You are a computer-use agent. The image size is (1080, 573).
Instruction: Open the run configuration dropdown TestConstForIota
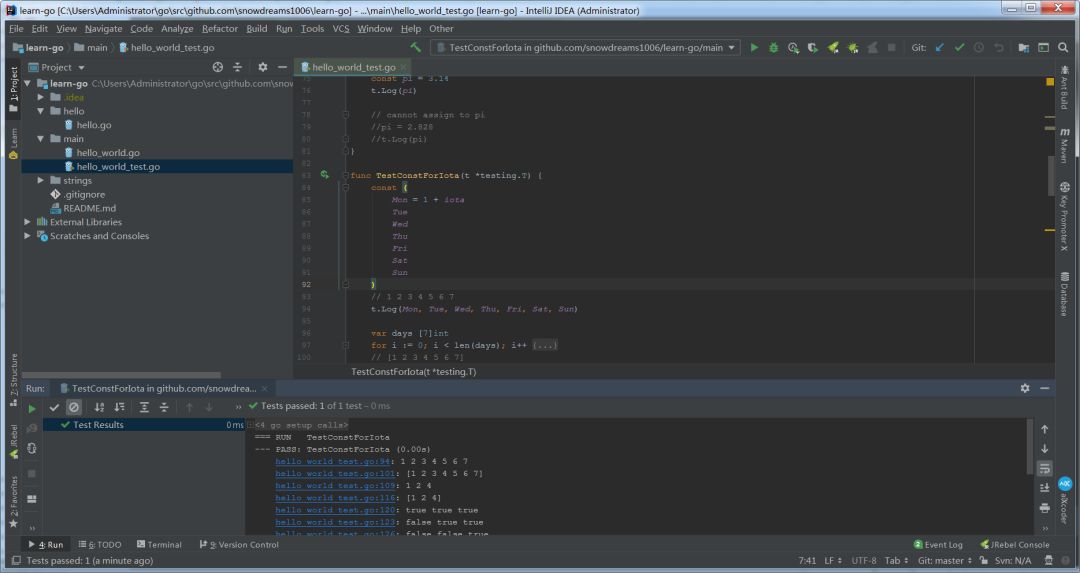(x=585, y=47)
